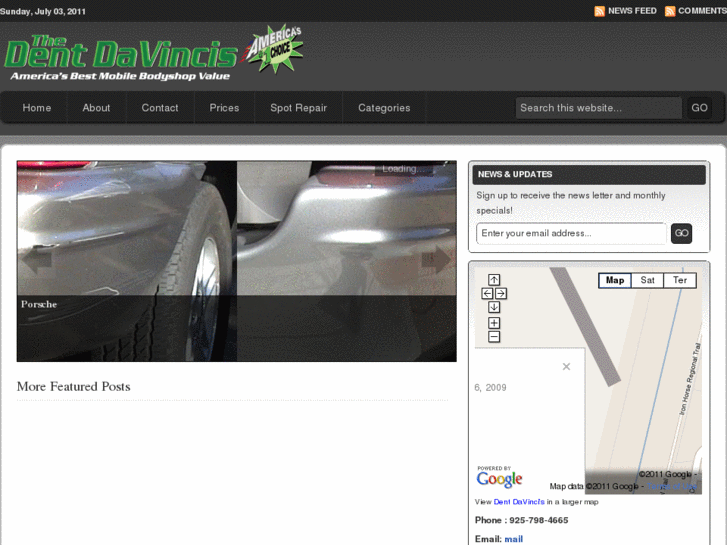The image size is (727, 545).
Task: Switch map to Sat view
Action: click(647, 280)
